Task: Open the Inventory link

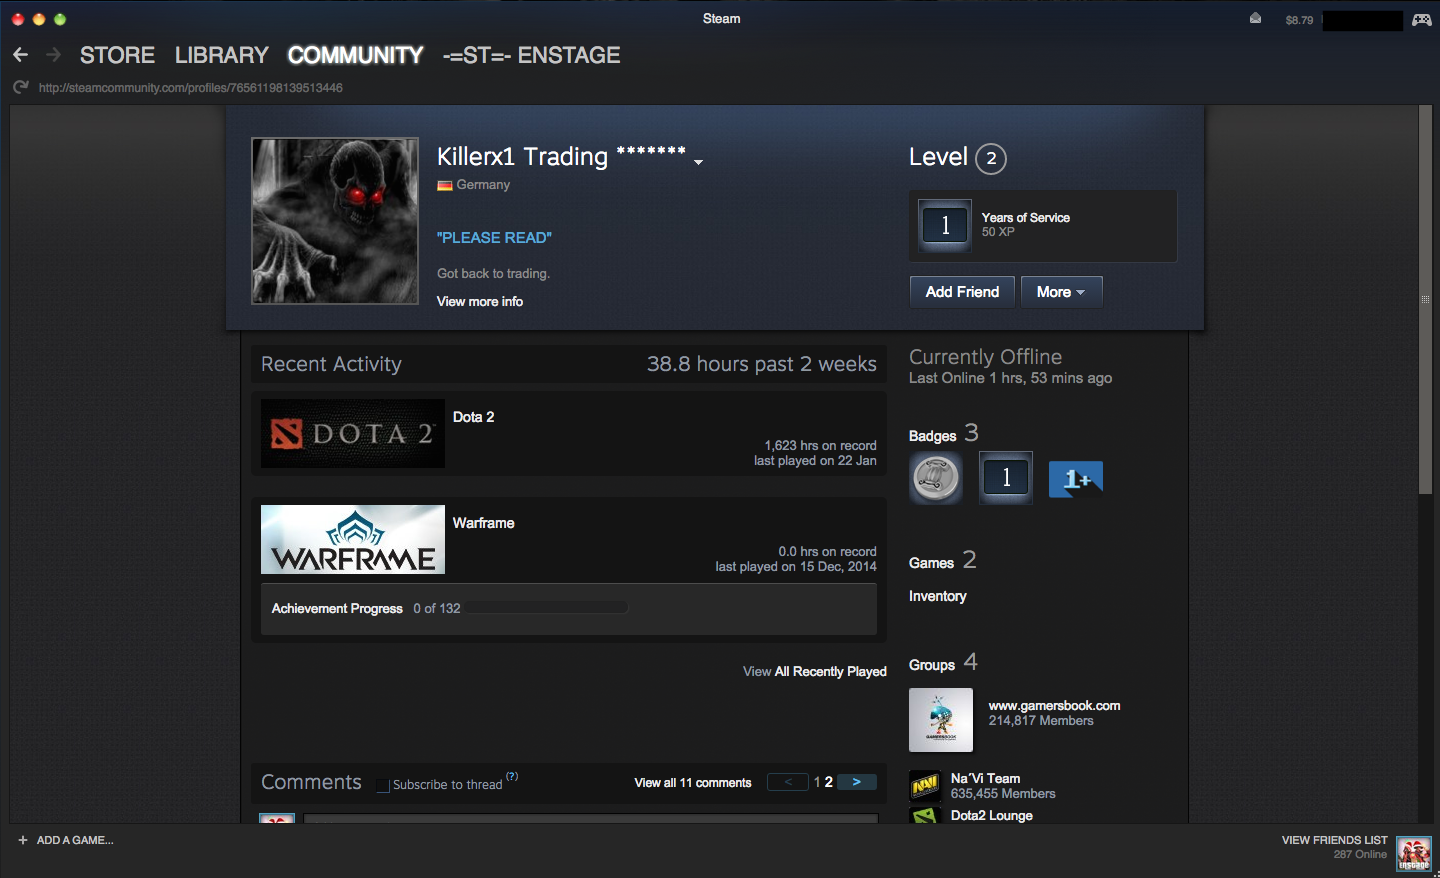Action: point(937,596)
